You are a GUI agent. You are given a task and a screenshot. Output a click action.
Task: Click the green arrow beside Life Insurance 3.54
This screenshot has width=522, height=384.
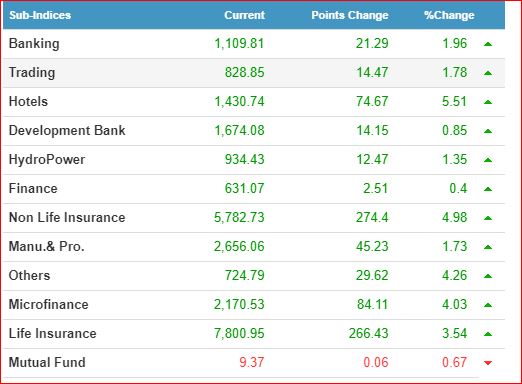click(488, 334)
